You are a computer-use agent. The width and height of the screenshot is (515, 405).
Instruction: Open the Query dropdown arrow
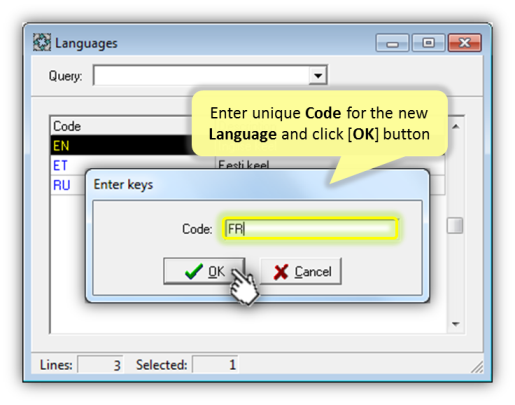click(318, 75)
